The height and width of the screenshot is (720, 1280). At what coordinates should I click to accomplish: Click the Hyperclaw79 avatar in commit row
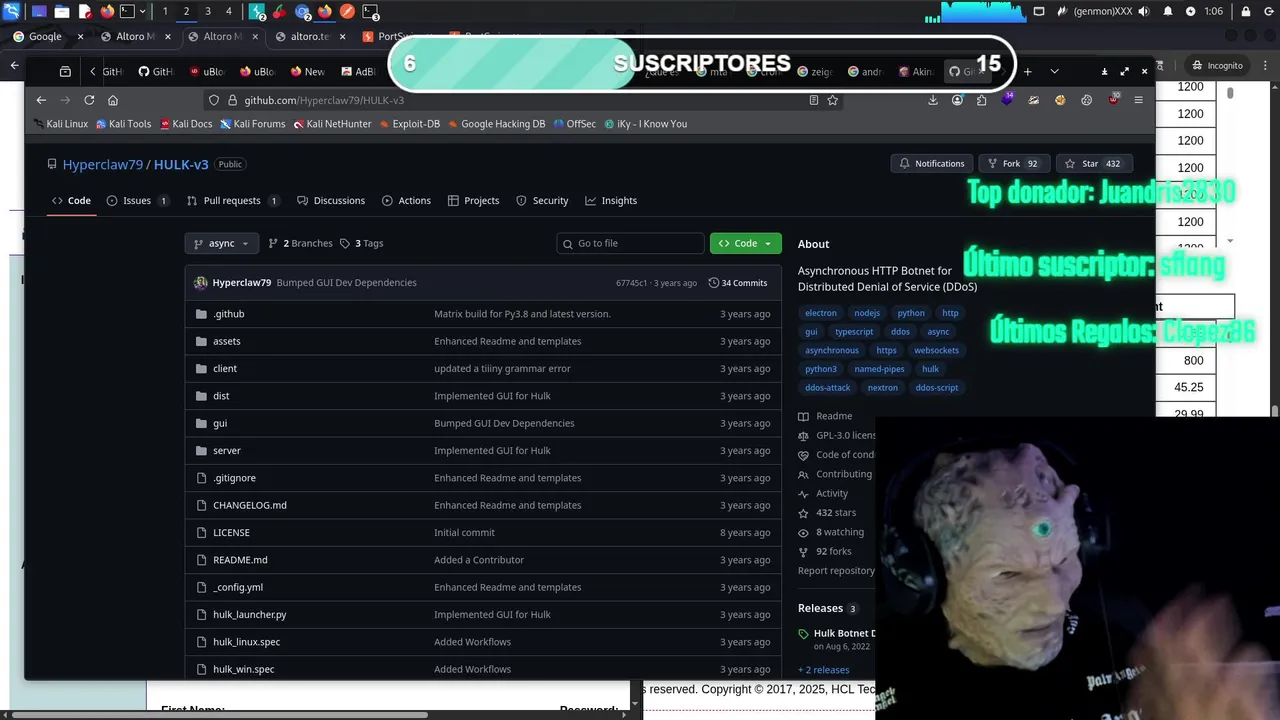pos(200,283)
